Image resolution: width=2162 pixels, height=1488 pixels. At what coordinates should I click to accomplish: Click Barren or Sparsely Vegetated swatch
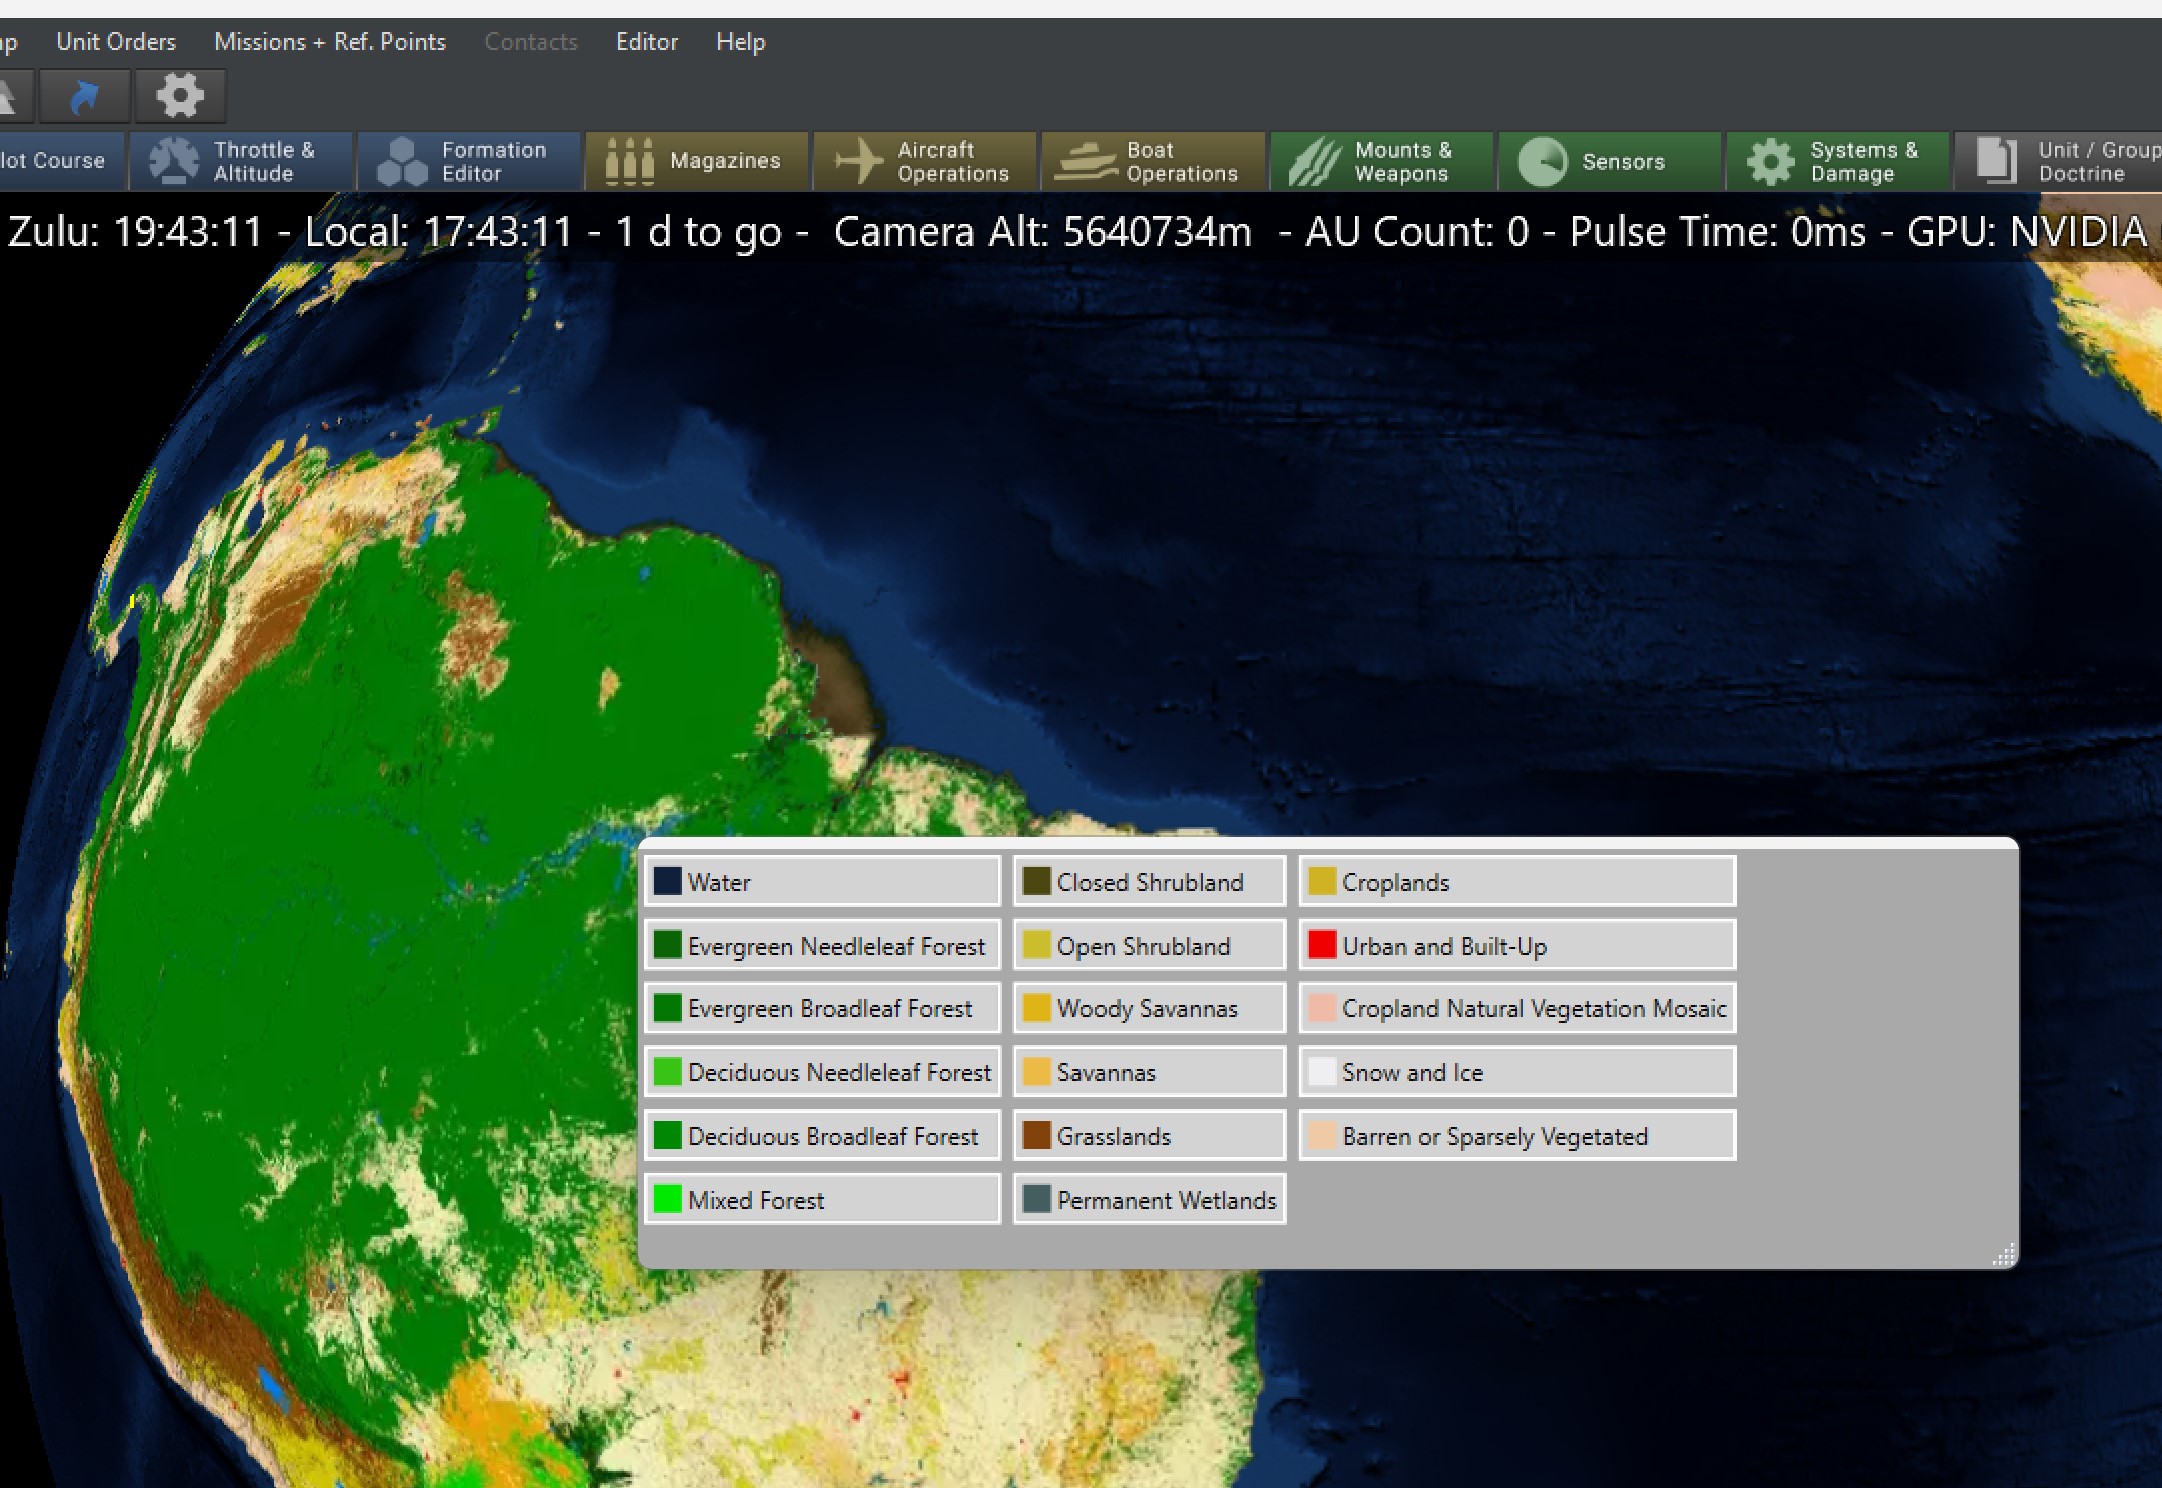point(1322,1136)
